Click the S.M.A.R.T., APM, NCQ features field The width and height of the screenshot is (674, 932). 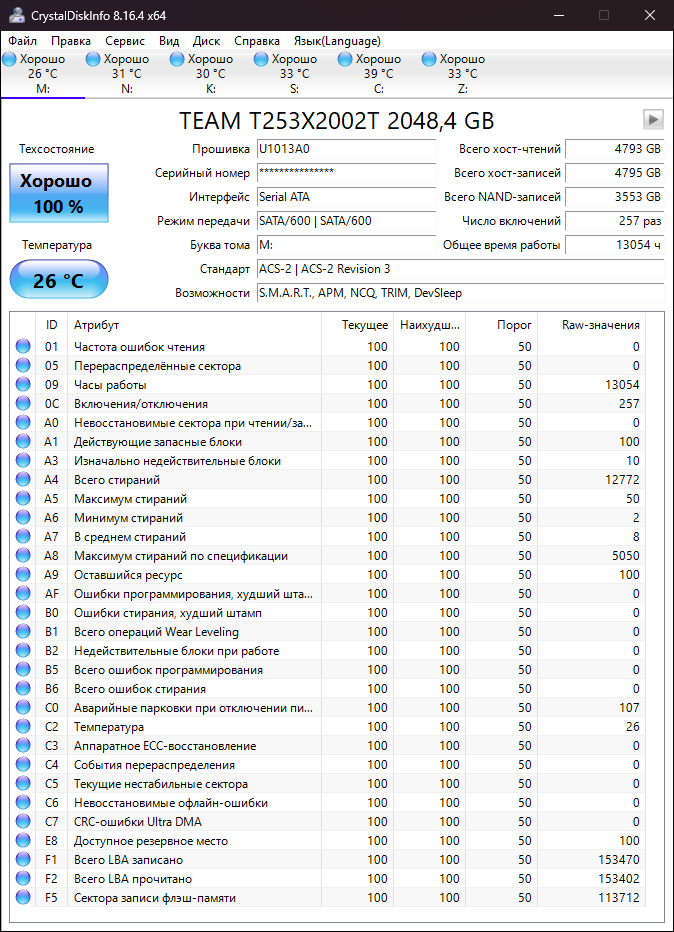point(461,293)
